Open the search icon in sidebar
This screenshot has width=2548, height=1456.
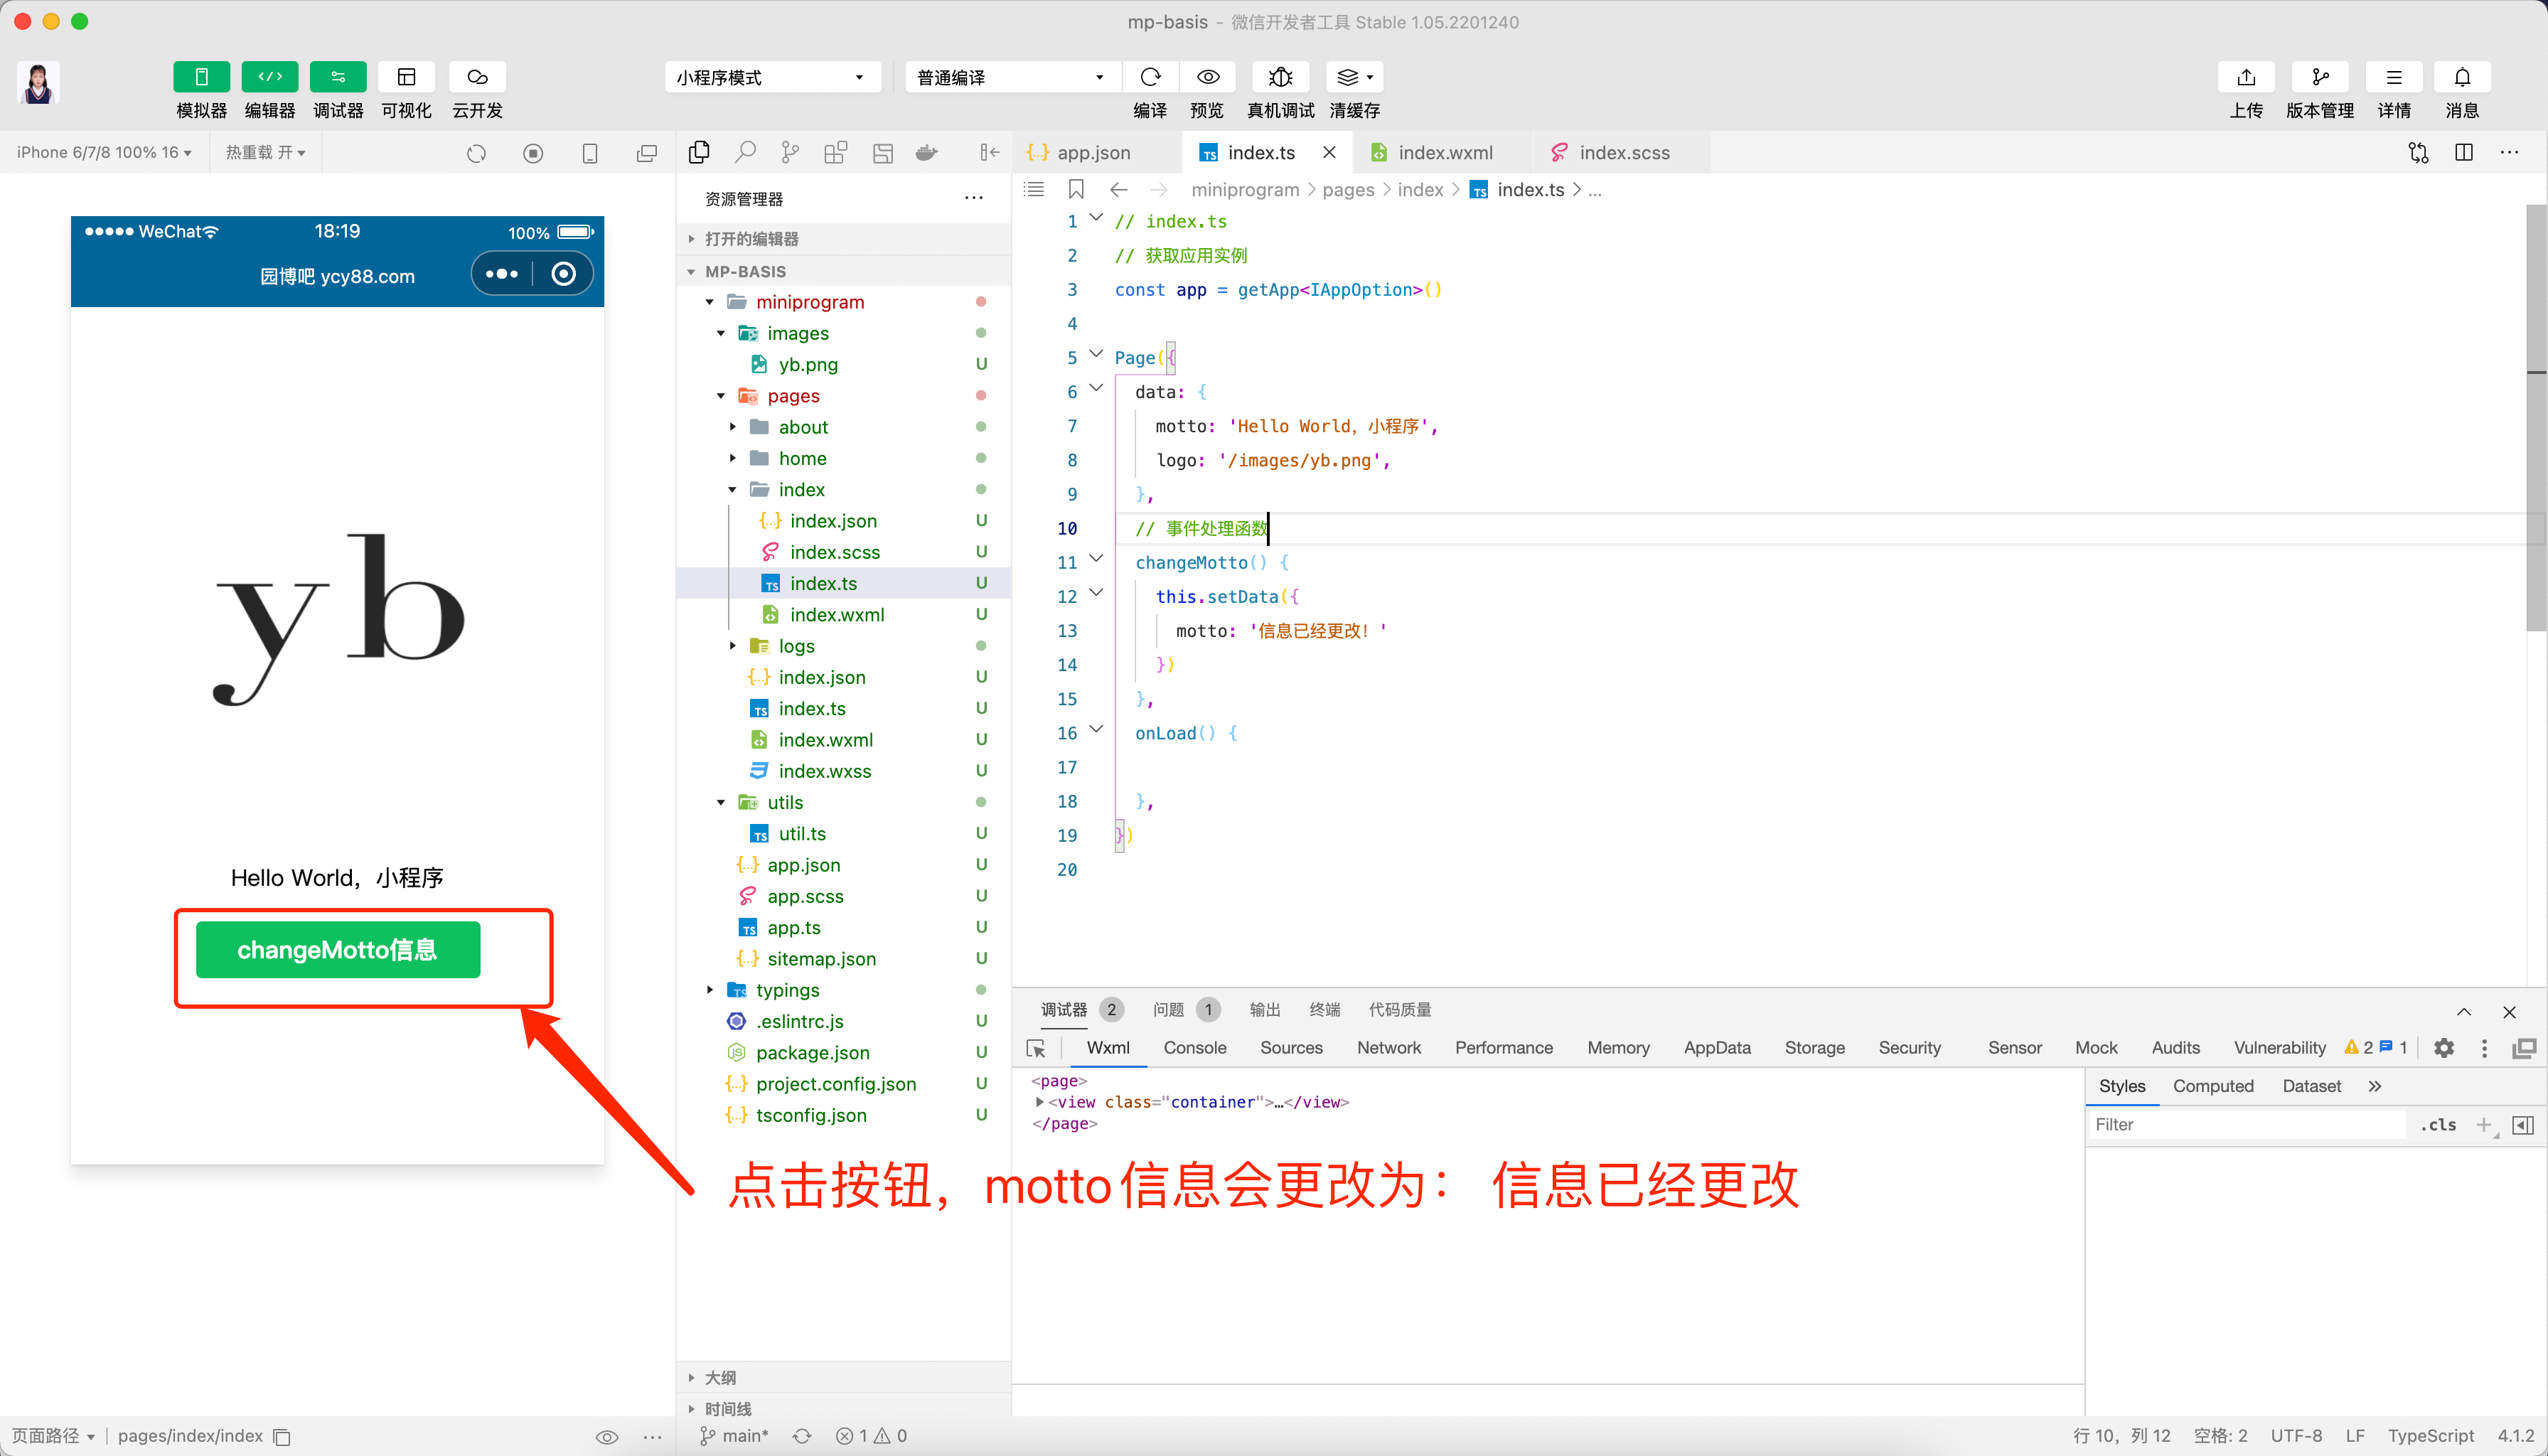(x=745, y=152)
